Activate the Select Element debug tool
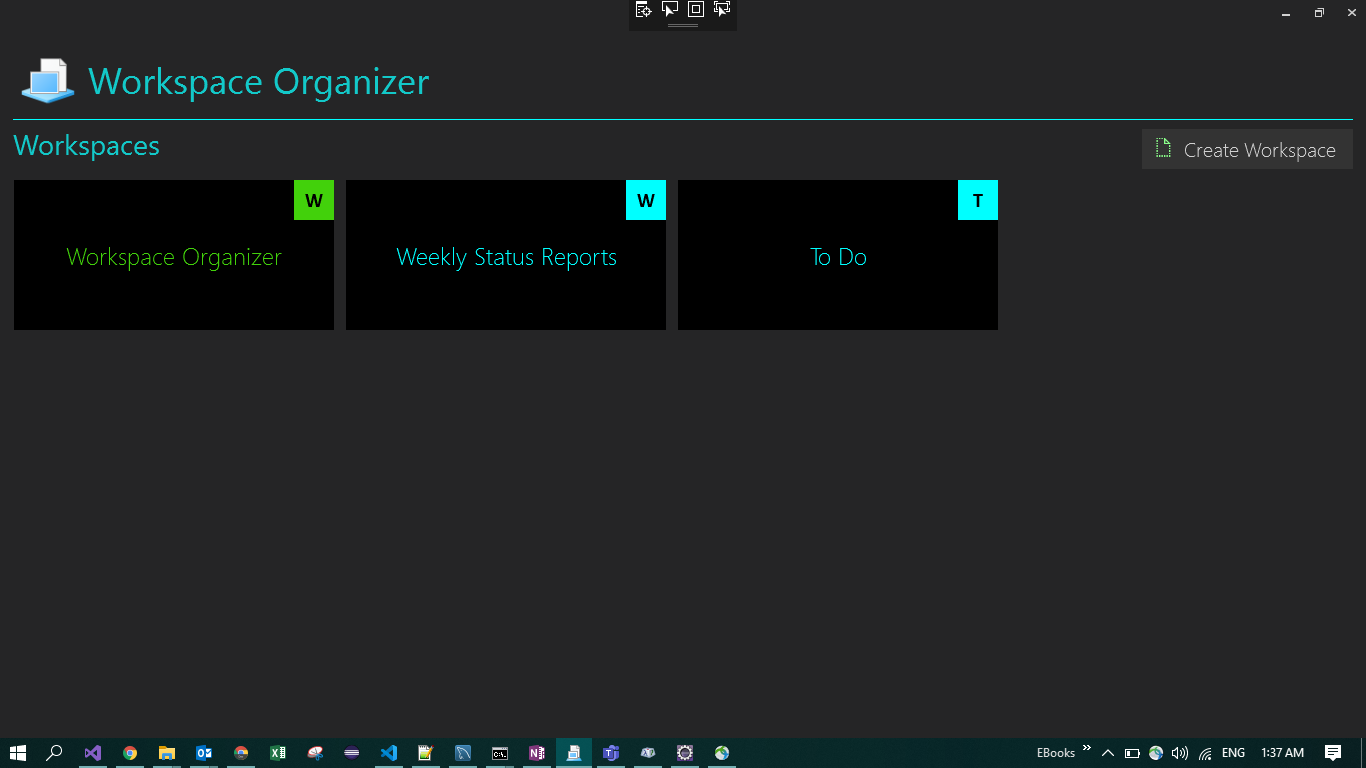Screen dimensions: 1366x768 click(670, 10)
